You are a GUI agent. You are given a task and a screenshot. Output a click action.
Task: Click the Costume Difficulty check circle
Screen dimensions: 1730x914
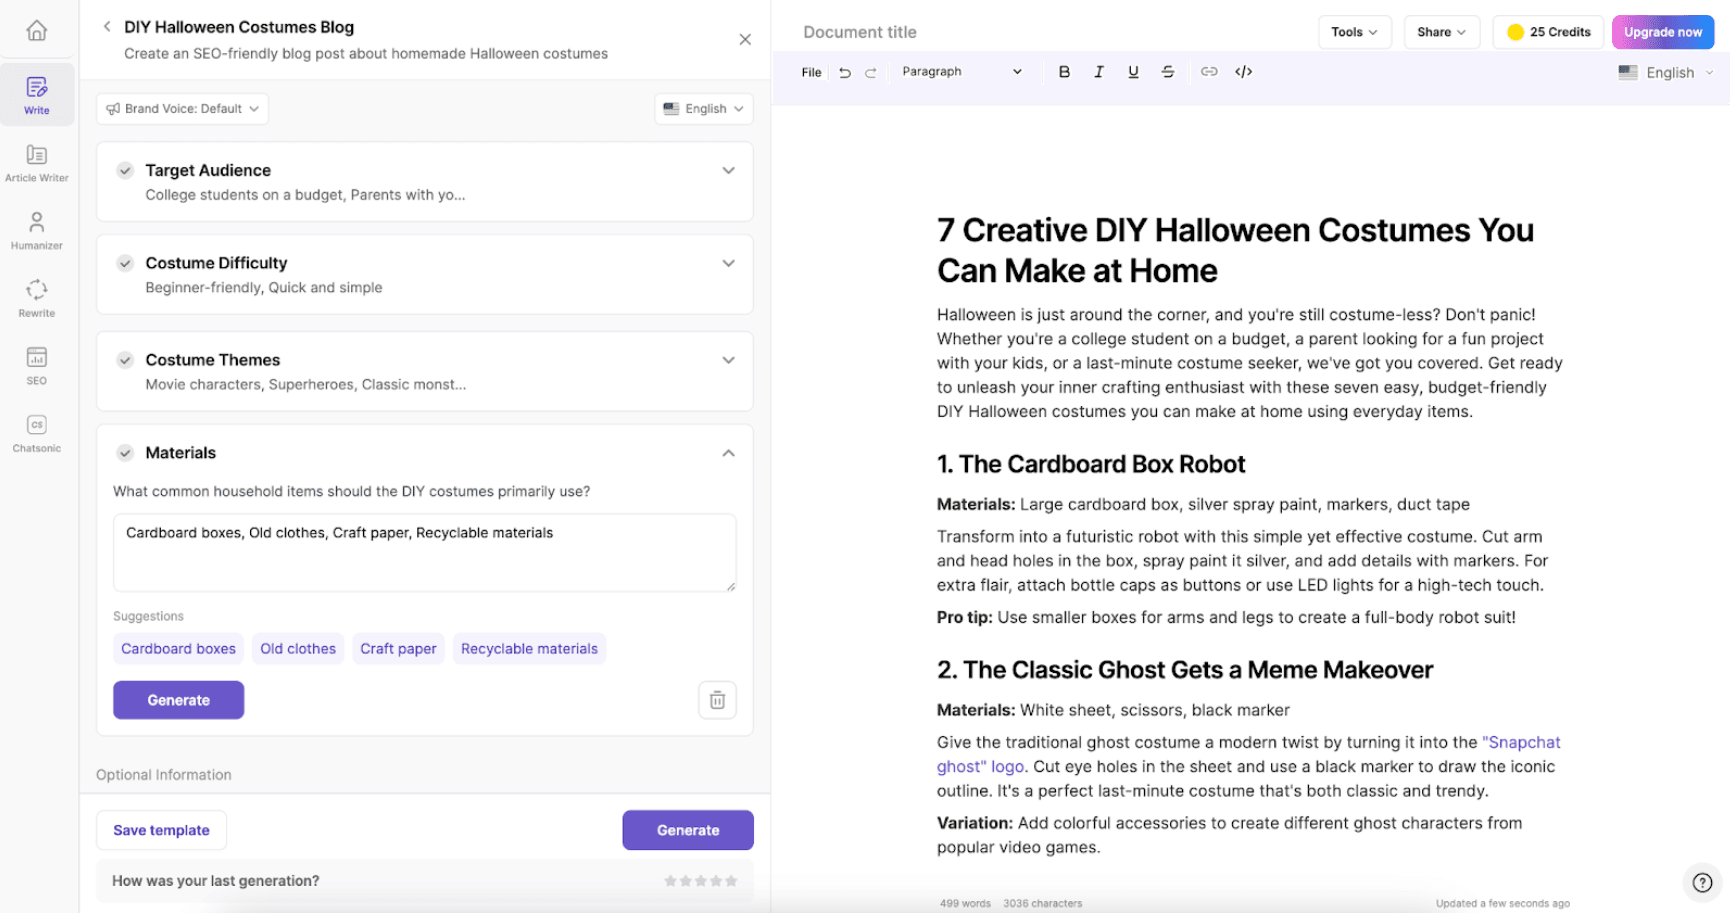point(125,263)
